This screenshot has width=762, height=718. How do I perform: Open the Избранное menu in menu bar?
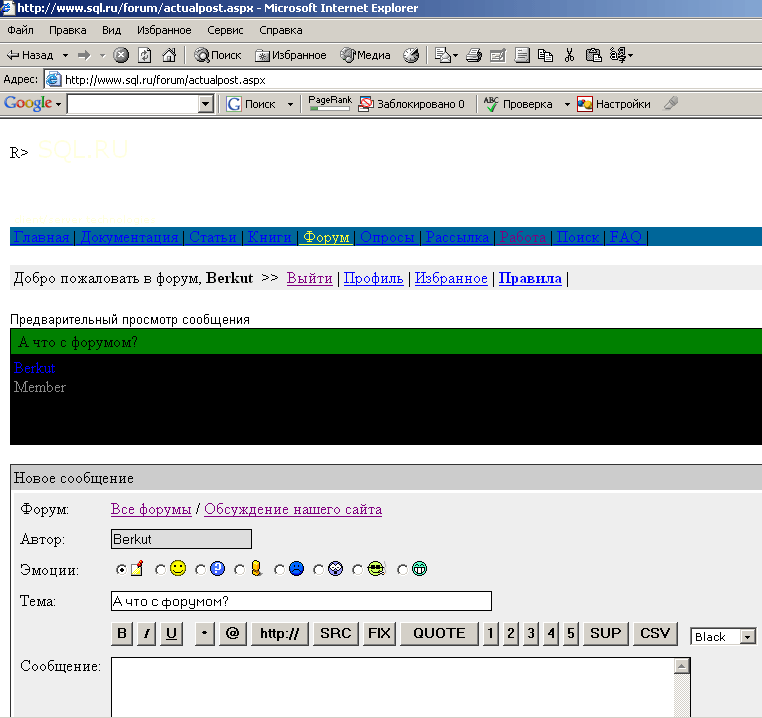point(164,30)
